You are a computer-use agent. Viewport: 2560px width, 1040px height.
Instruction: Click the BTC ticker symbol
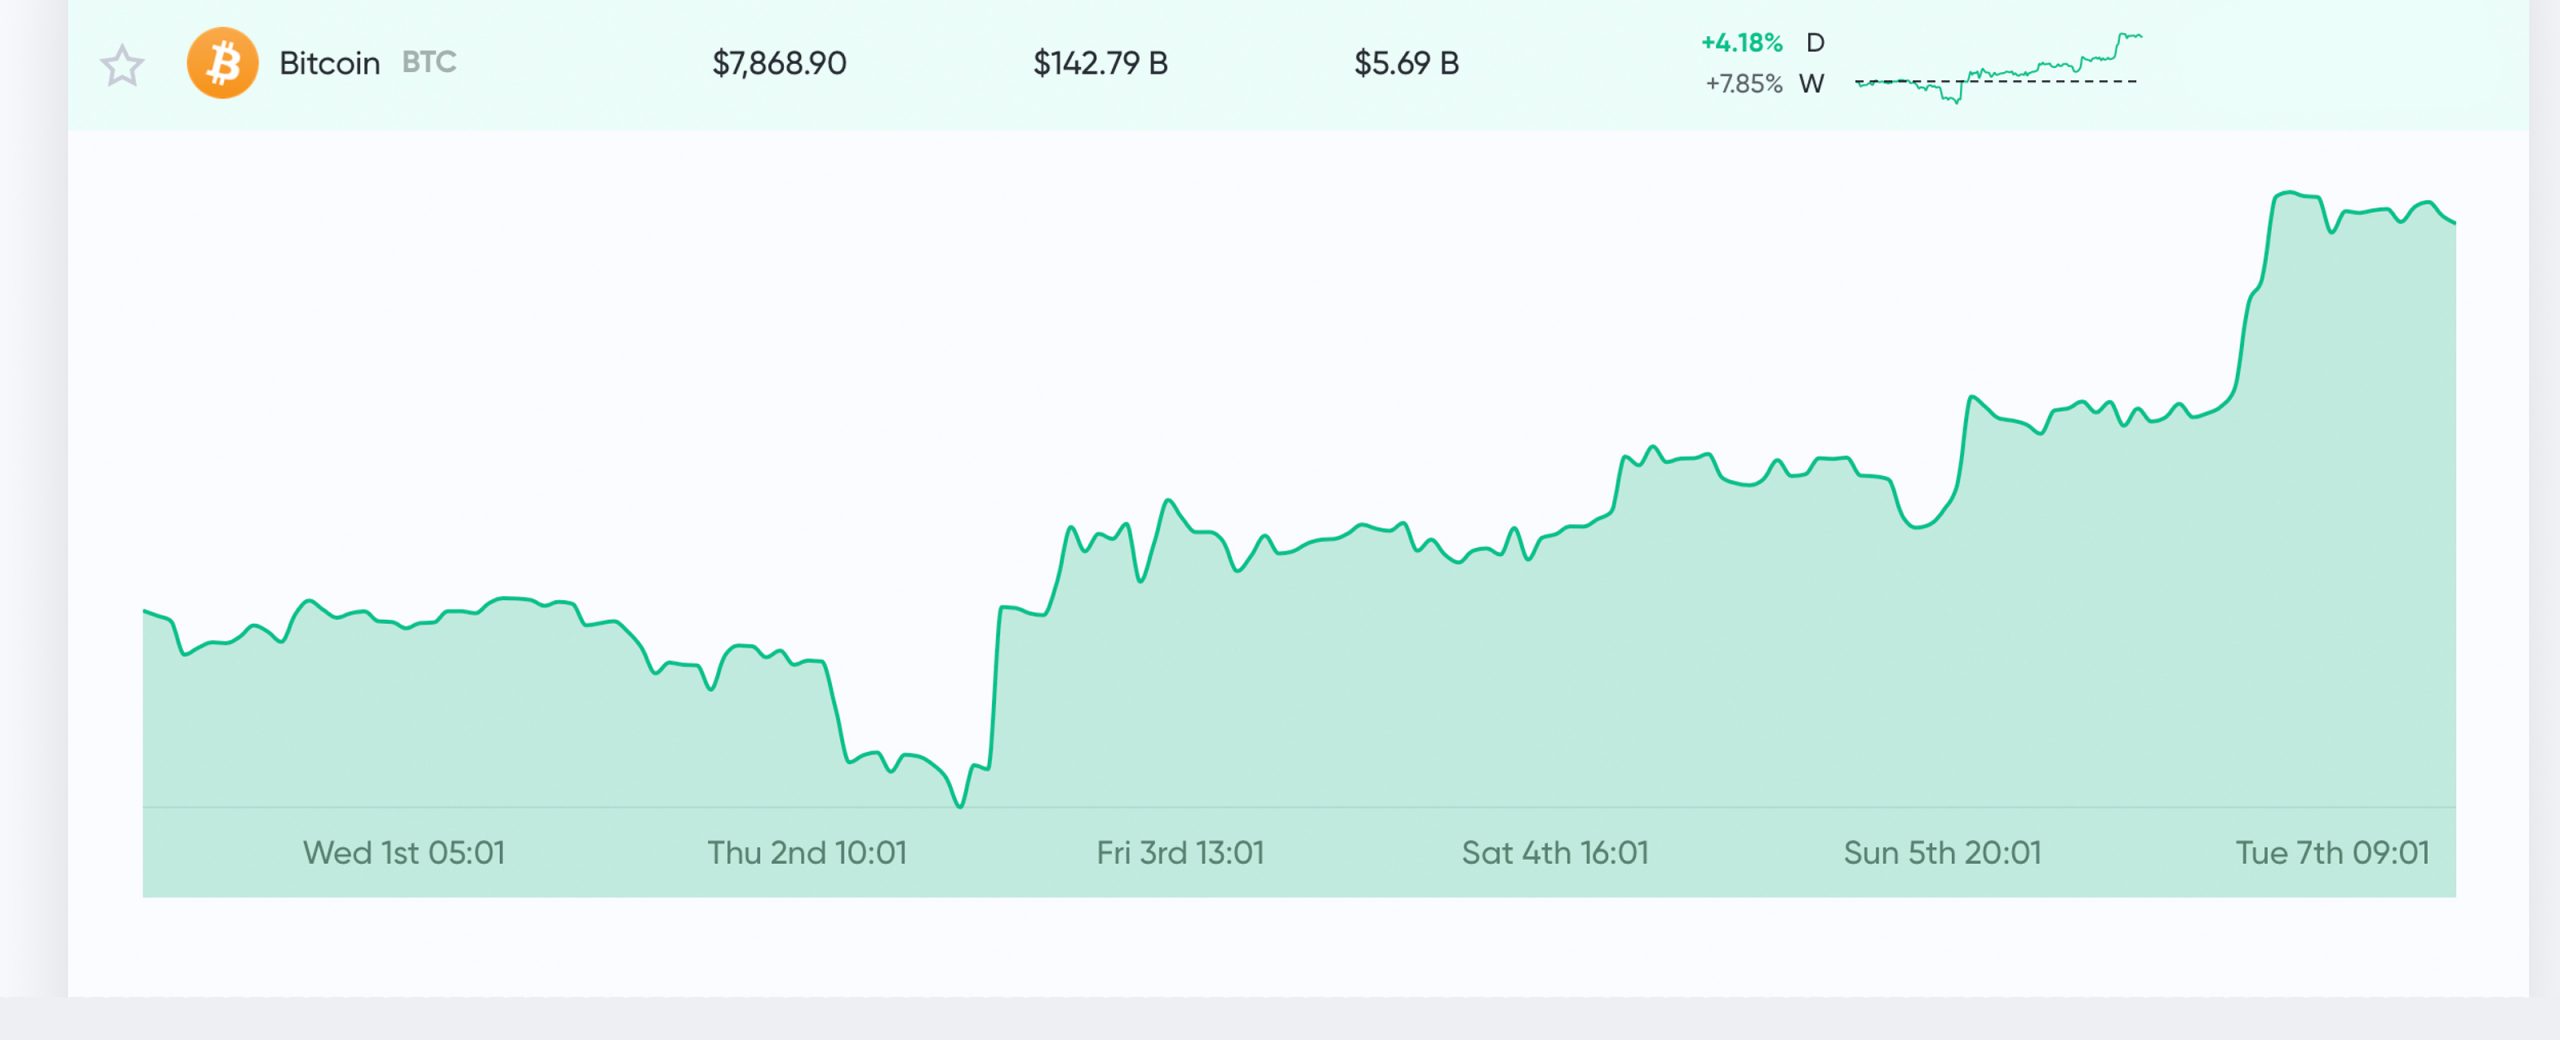(x=429, y=62)
